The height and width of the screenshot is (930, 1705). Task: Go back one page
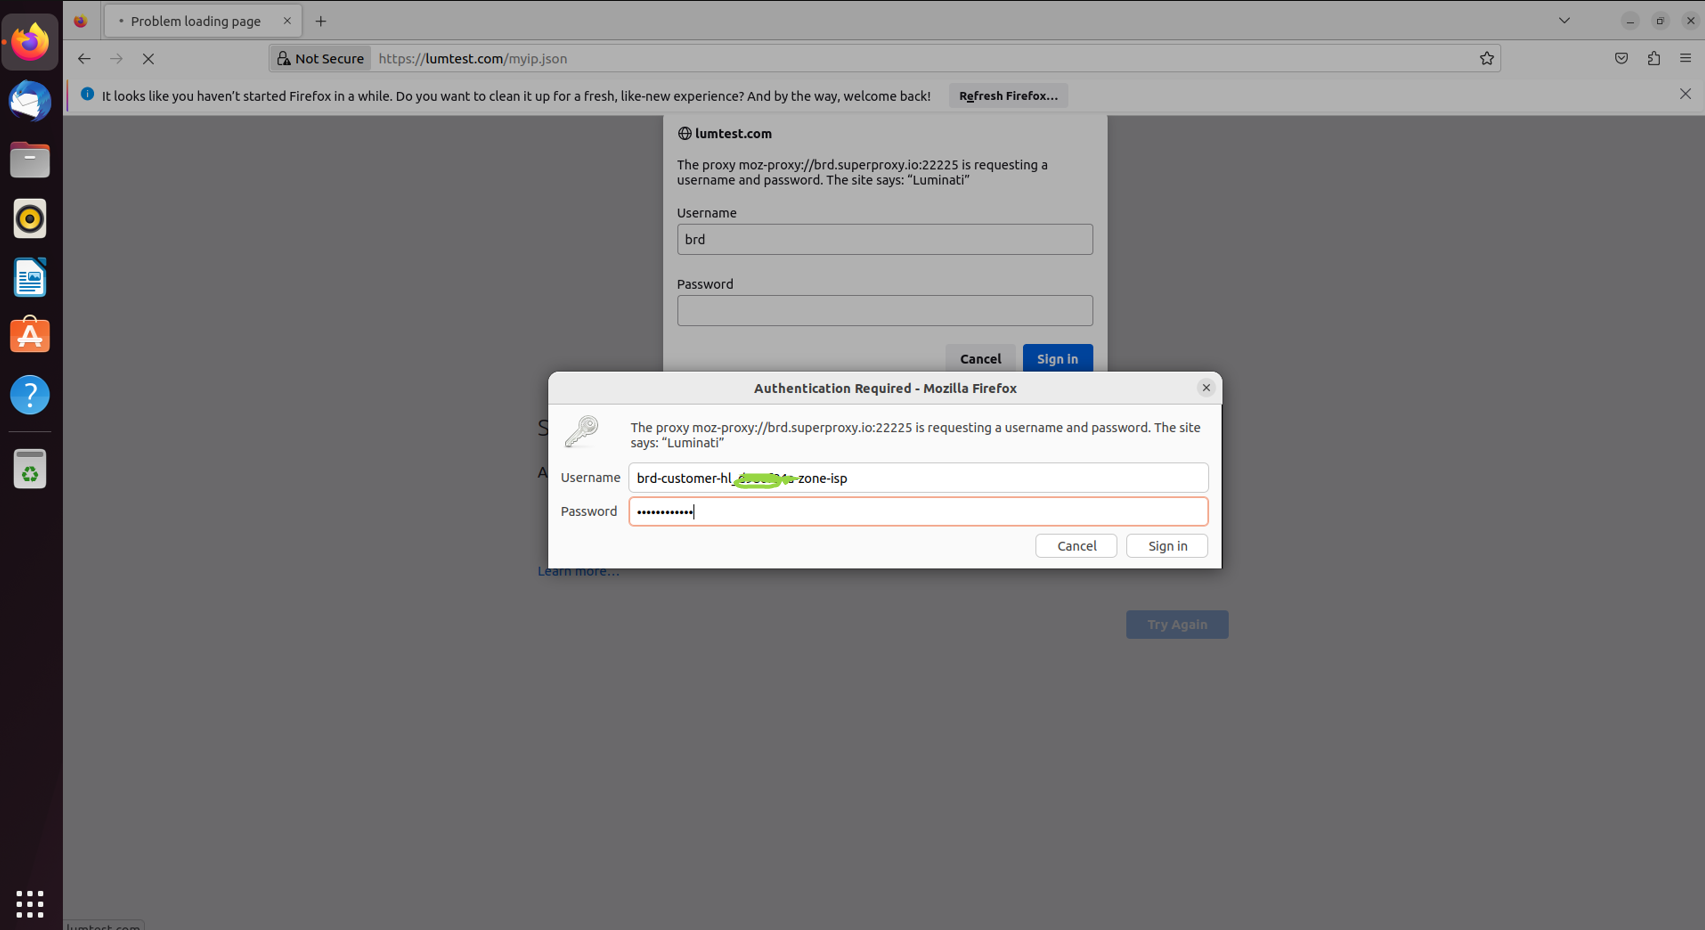(x=84, y=59)
